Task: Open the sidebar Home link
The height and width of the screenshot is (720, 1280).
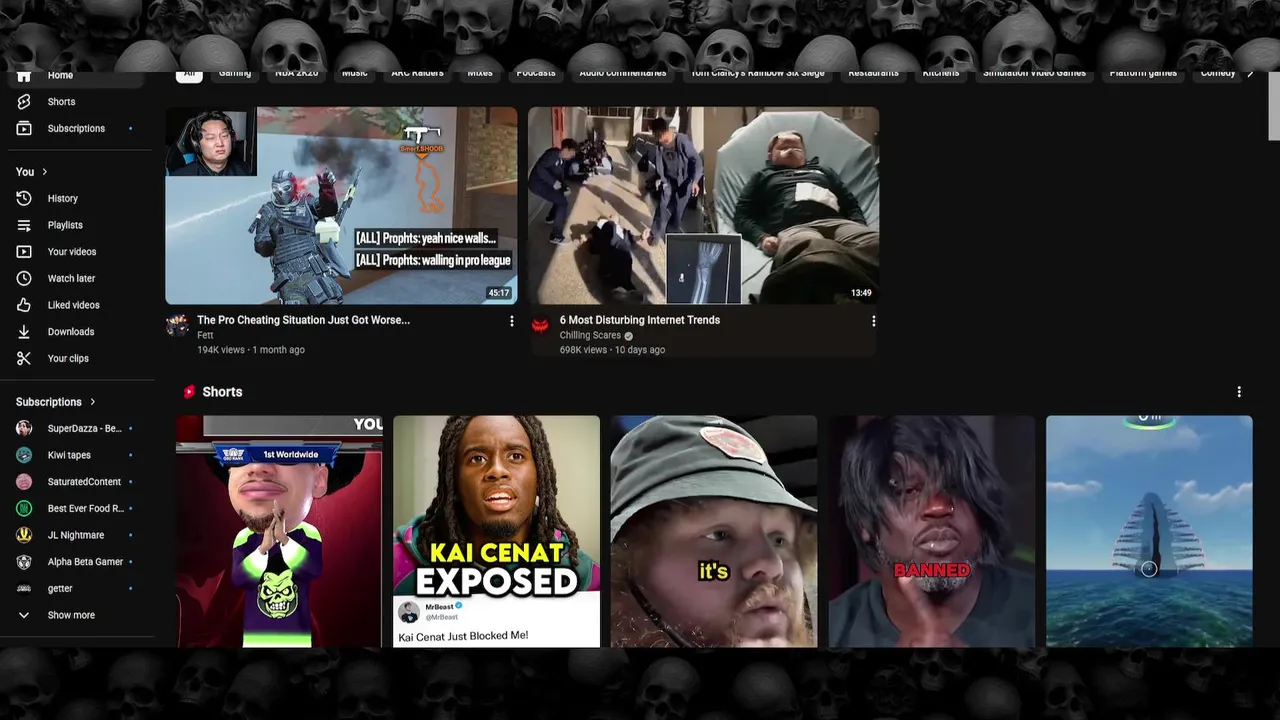Action: pos(61,77)
